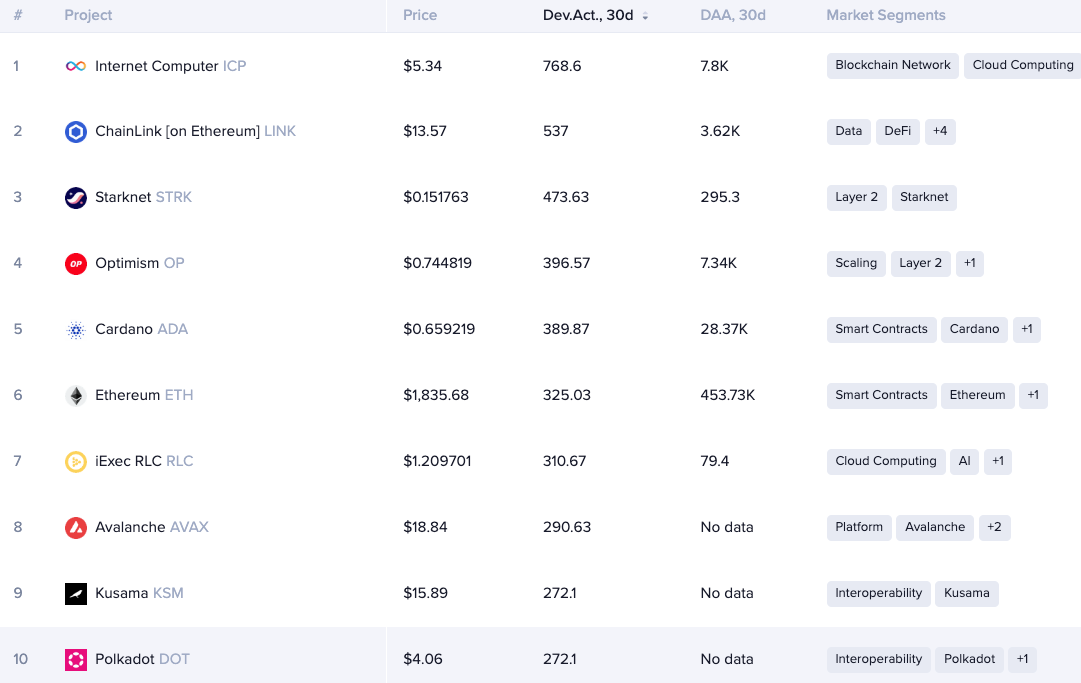Select the AI segment tag
This screenshot has height=683, width=1081.
(964, 461)
